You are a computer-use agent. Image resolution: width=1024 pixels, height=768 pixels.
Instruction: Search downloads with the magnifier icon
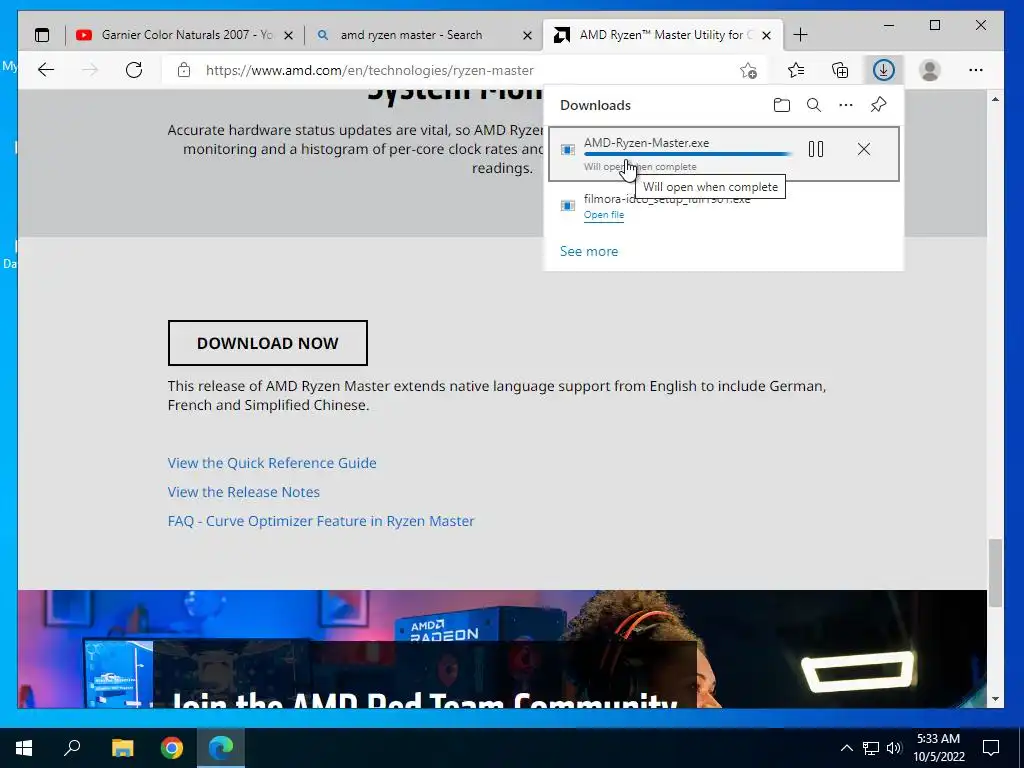(814, 105)
